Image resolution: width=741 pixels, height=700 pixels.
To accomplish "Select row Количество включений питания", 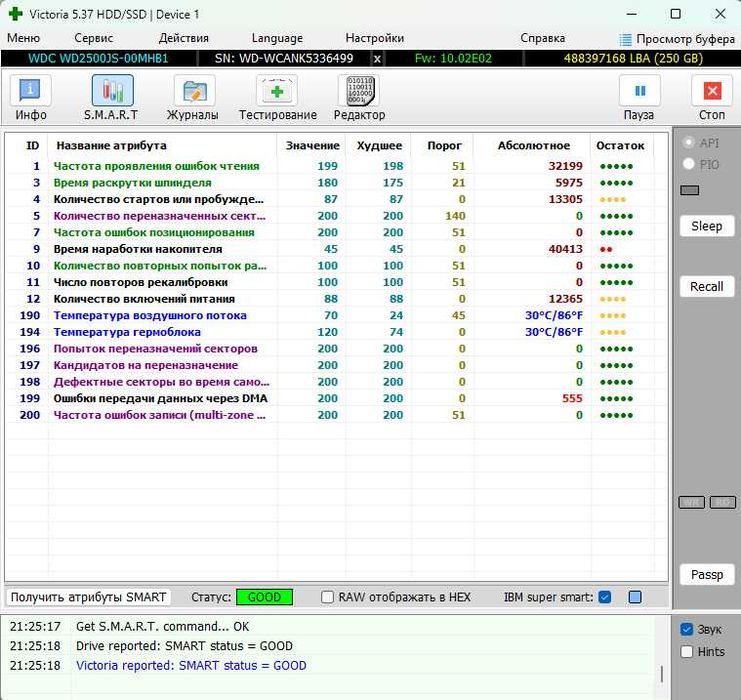I will coord(336,299).
